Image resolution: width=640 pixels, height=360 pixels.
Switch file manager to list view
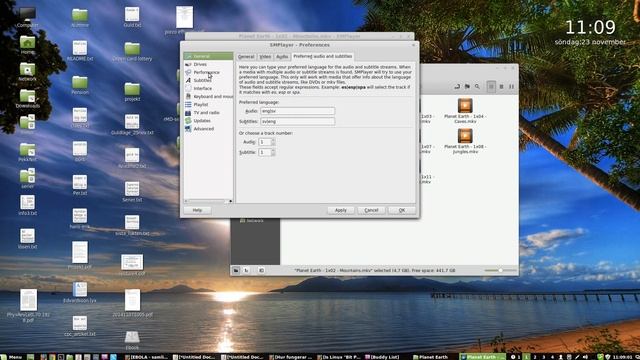tap(502, 87)
